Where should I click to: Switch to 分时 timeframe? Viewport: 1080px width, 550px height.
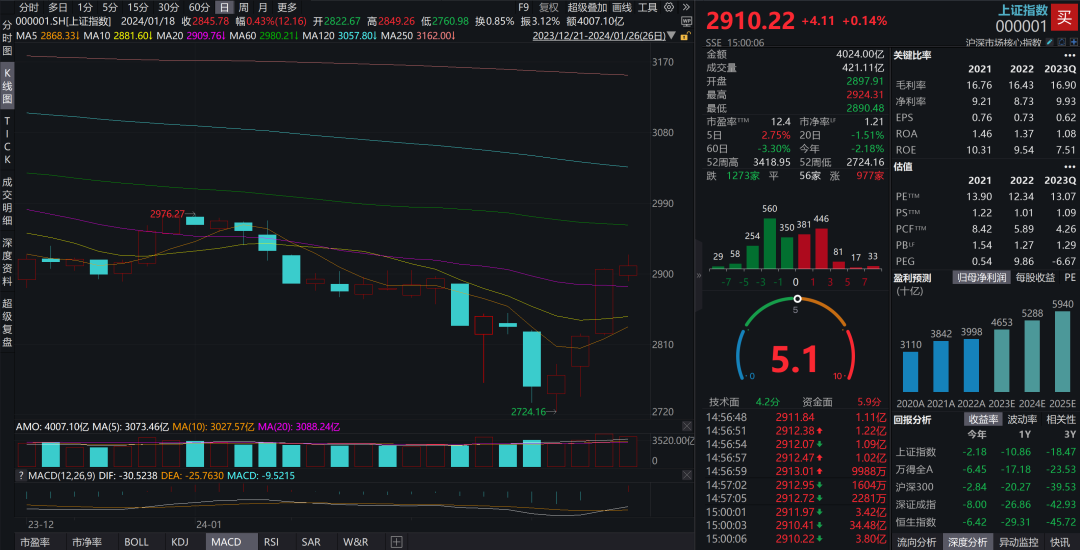pyautogui.click(x=28, y=7)
